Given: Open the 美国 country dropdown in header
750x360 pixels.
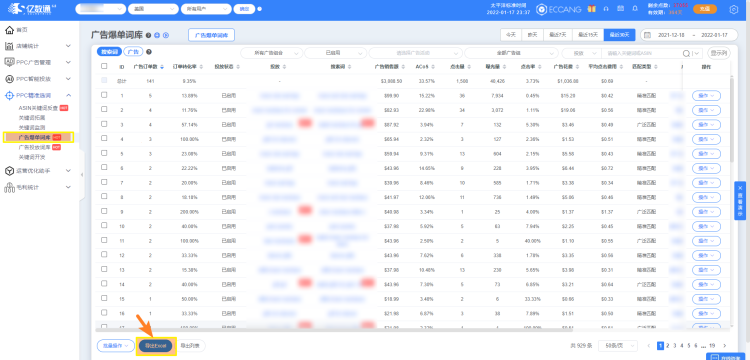Looking at the screenshot, I should click(154, 9).
